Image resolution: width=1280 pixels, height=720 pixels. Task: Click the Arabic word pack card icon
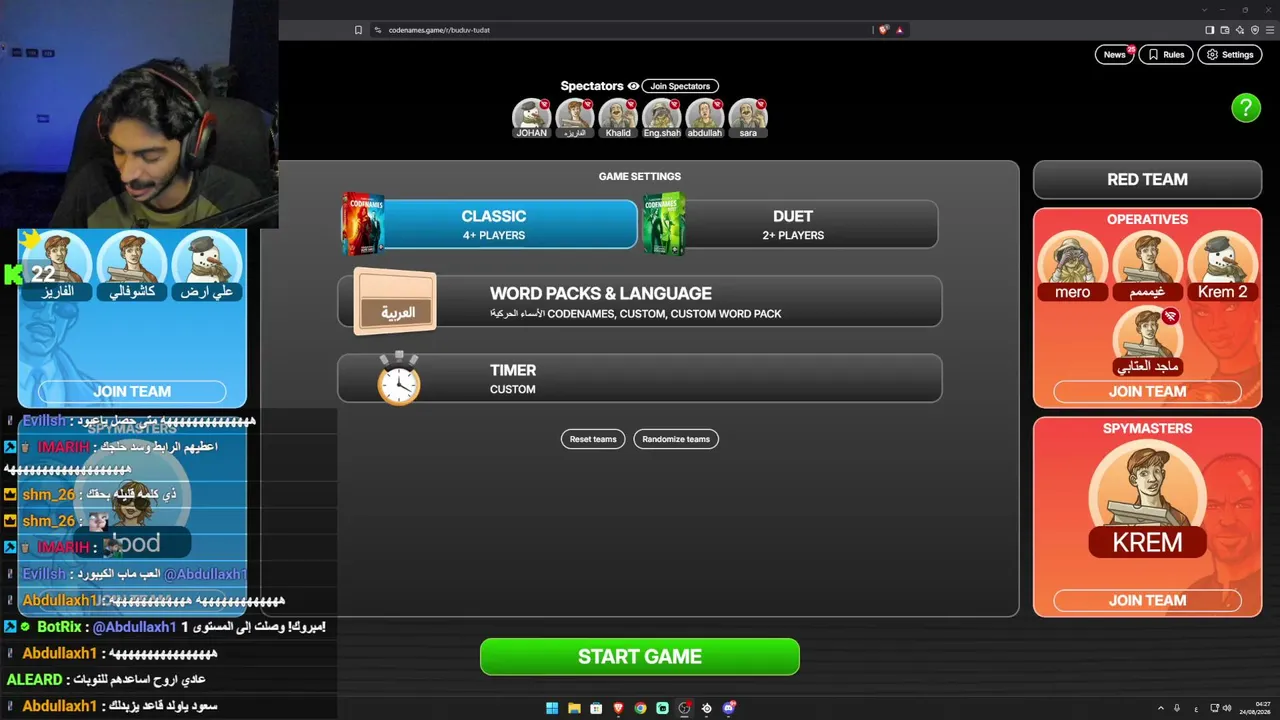[396, 301]
